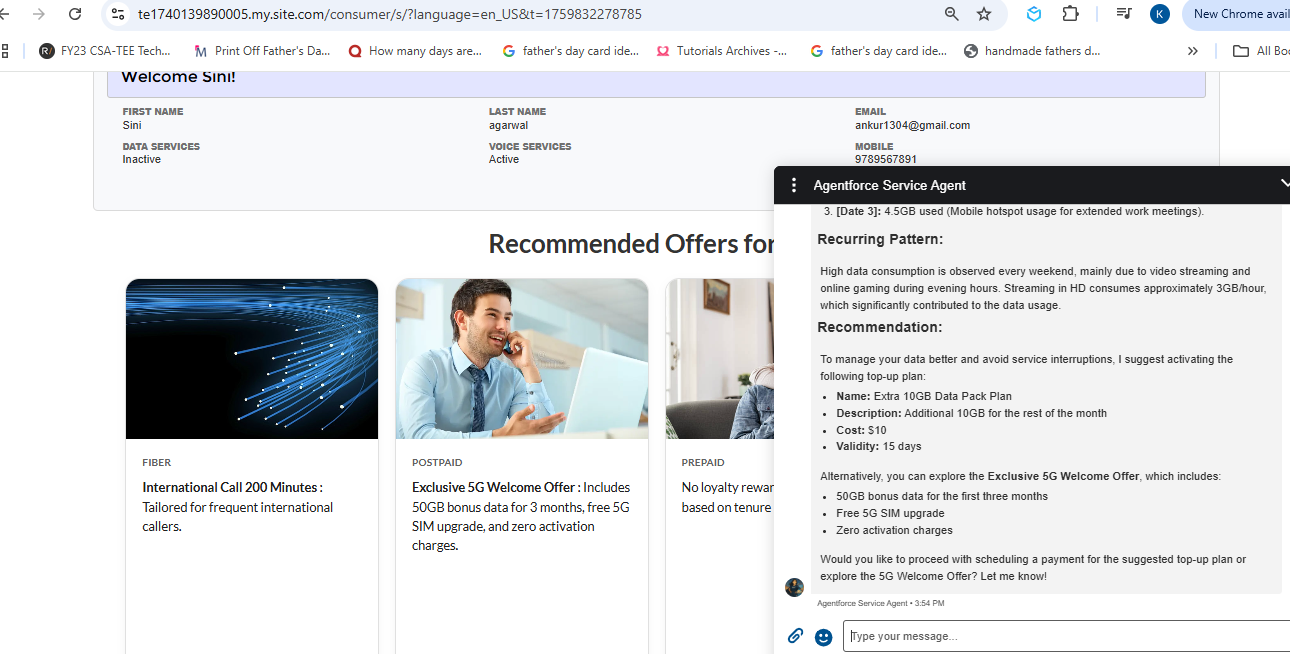Open the browser extensions puzzle icon
The height and width of the screenshot is (654, 1290).
pos(1070,14)
